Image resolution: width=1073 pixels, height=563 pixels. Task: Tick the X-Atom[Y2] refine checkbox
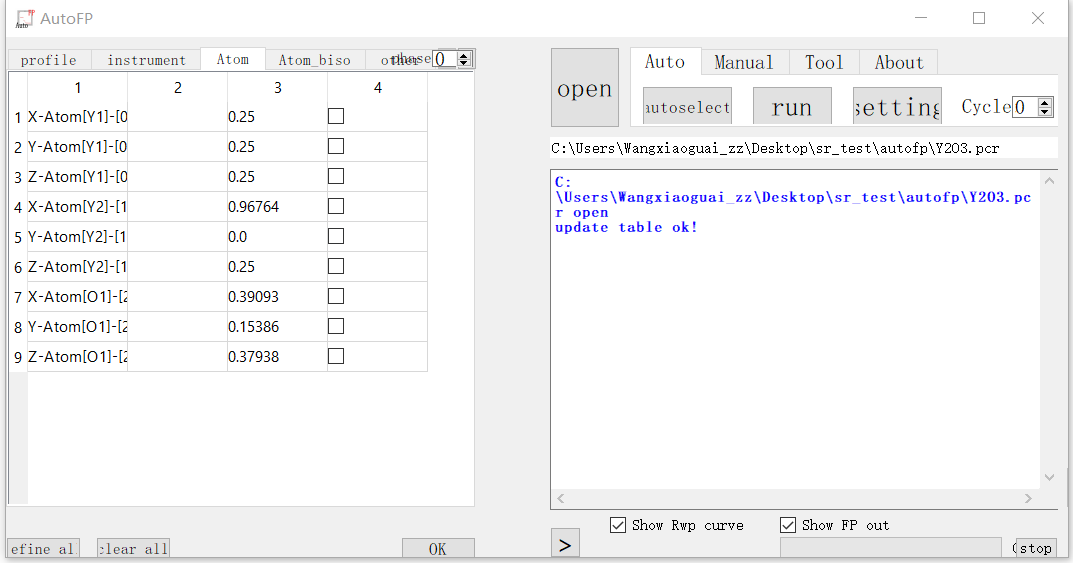coord(336,206)
